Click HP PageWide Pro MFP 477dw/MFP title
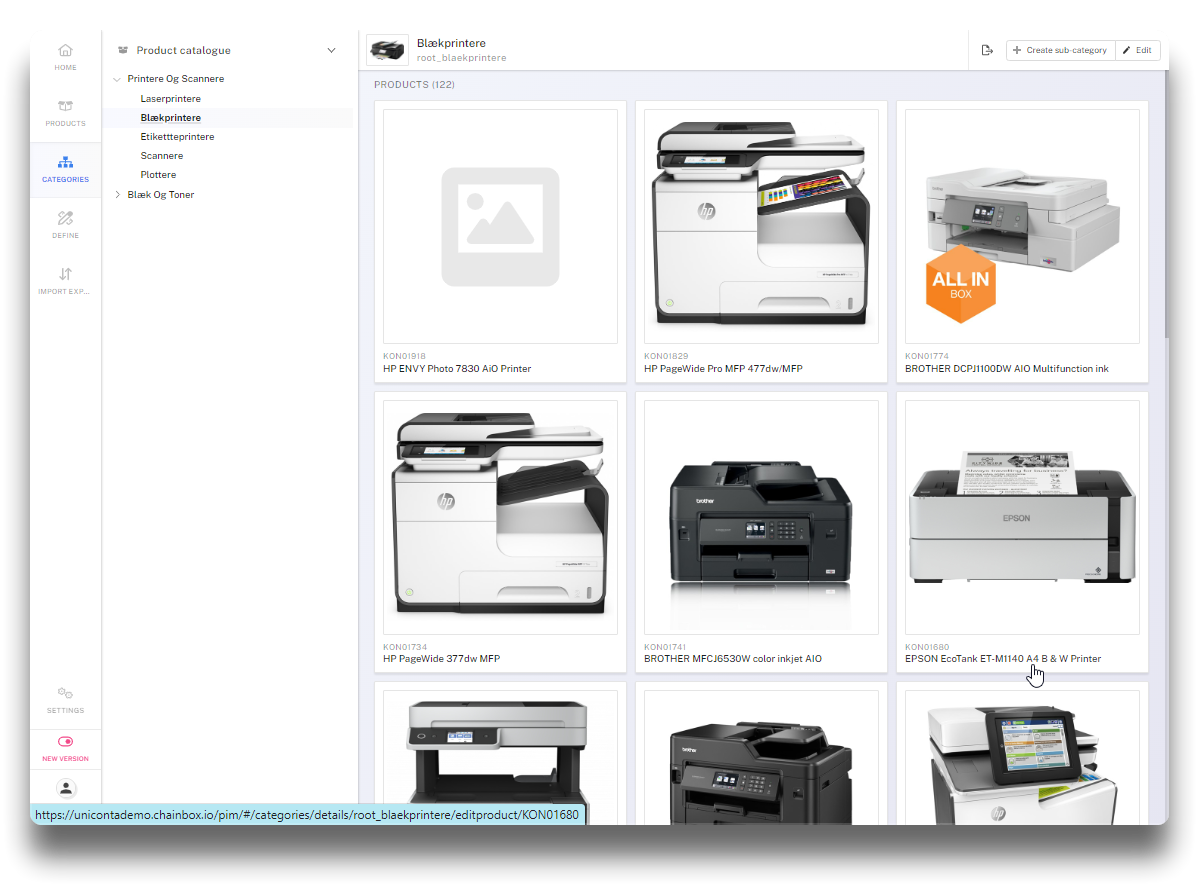1199x887 pixels. click(x=723, y=369)
